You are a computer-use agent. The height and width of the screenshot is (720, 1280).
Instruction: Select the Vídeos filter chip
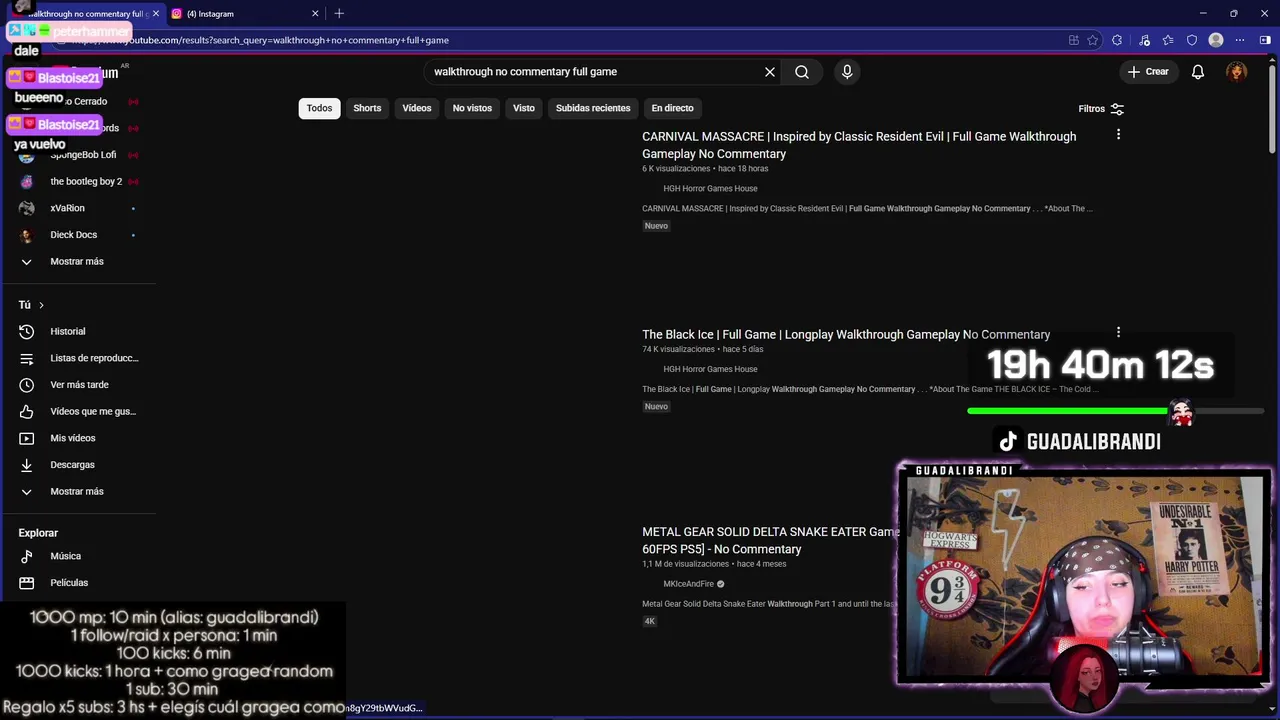(417, 108)
